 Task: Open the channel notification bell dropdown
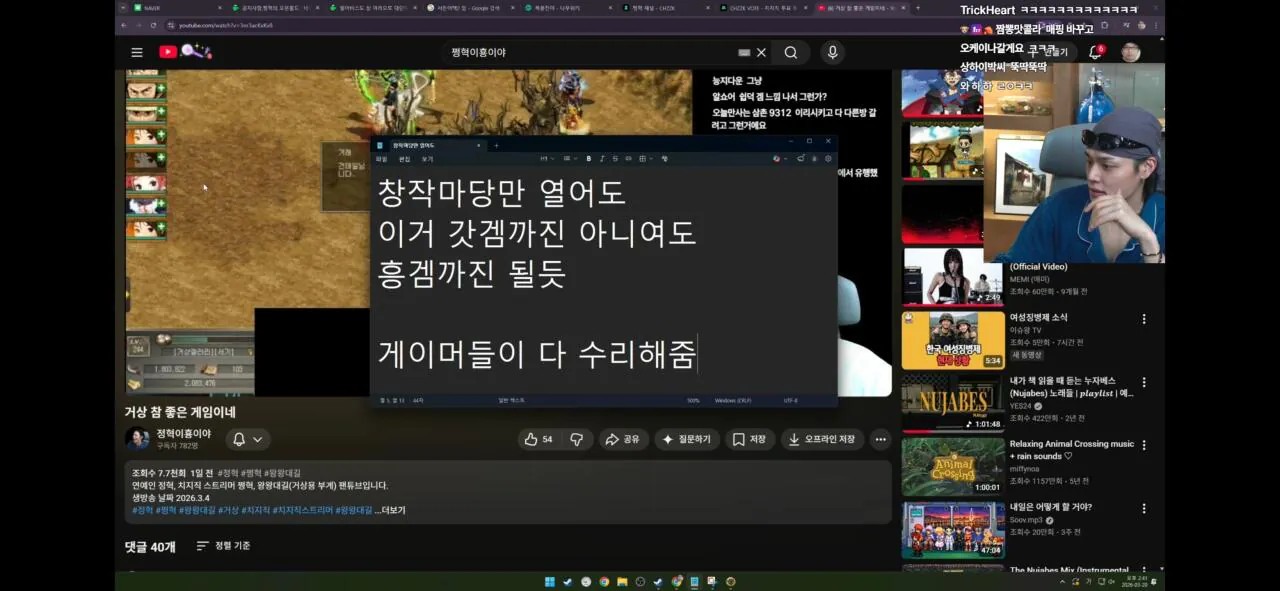click(x=248, y=439)
